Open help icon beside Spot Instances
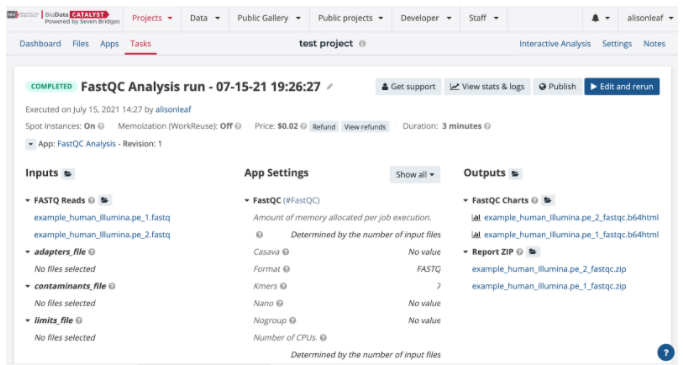 pos(101,126)
